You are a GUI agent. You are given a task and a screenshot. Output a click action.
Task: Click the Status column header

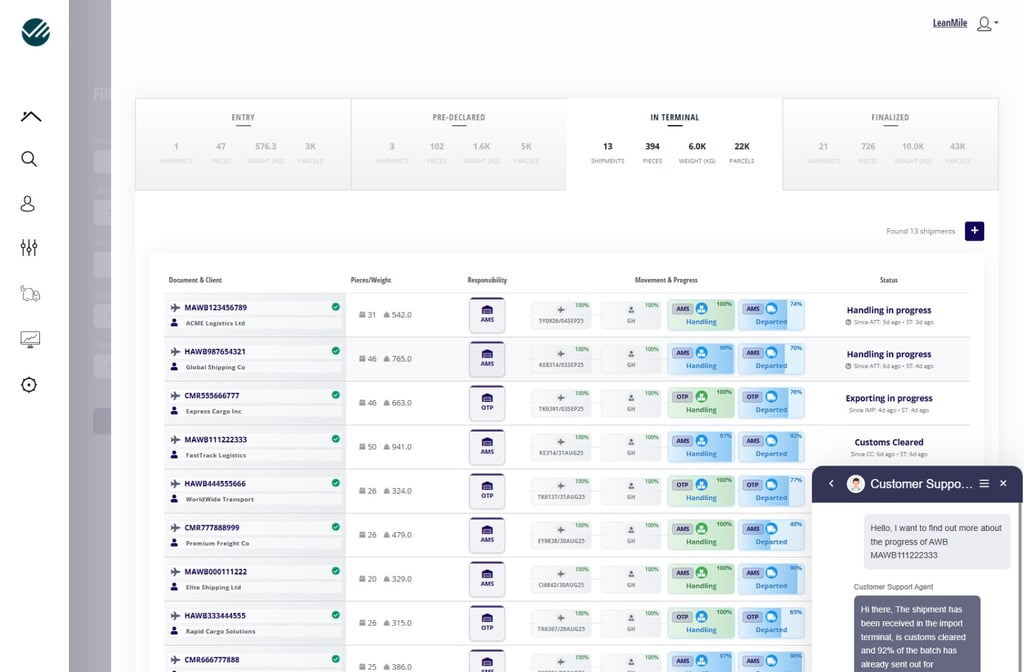click(889, 280)
